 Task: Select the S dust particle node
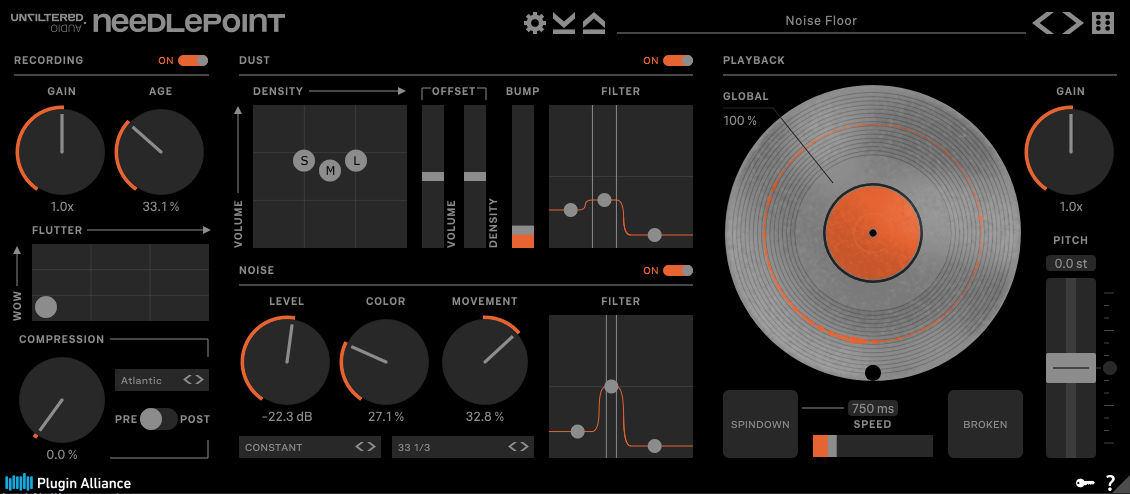[304, 162]
